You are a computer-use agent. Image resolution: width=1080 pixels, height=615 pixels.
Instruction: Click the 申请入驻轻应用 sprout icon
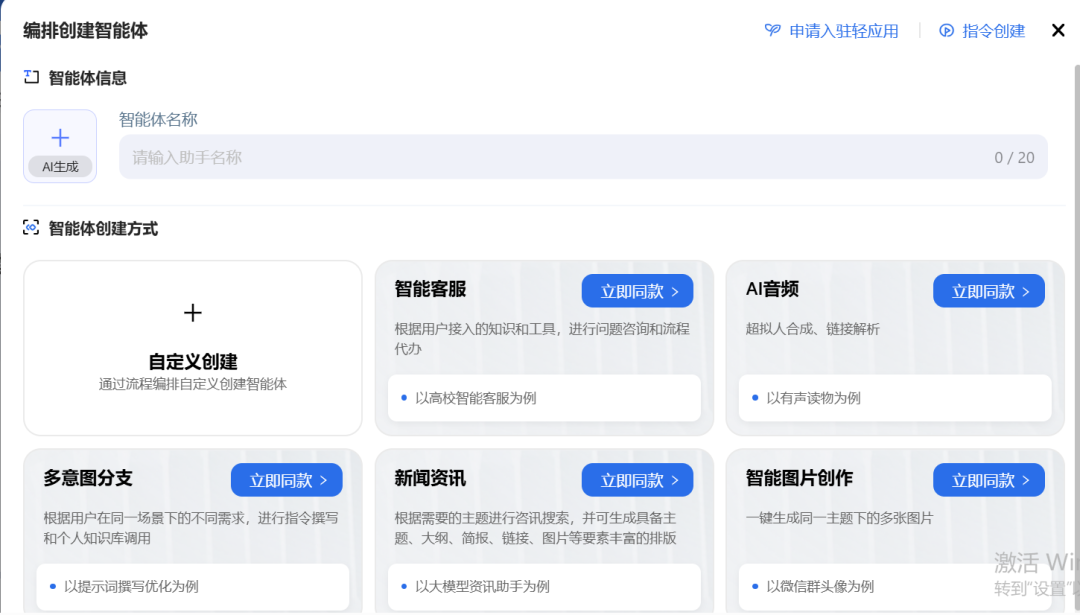(x=773, y=30)
